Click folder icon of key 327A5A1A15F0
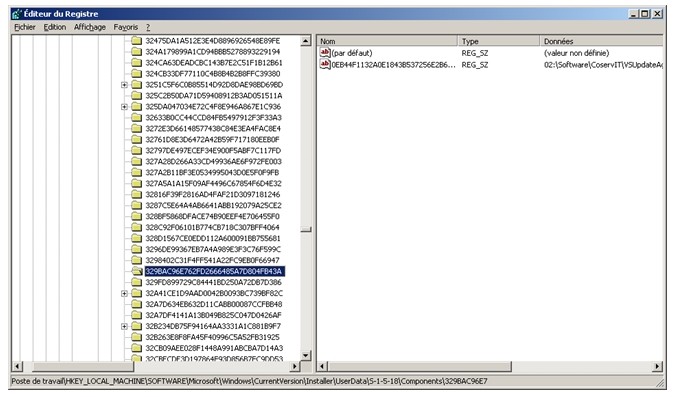The width and height of the screenshot is (676, 397). point(137,184)
